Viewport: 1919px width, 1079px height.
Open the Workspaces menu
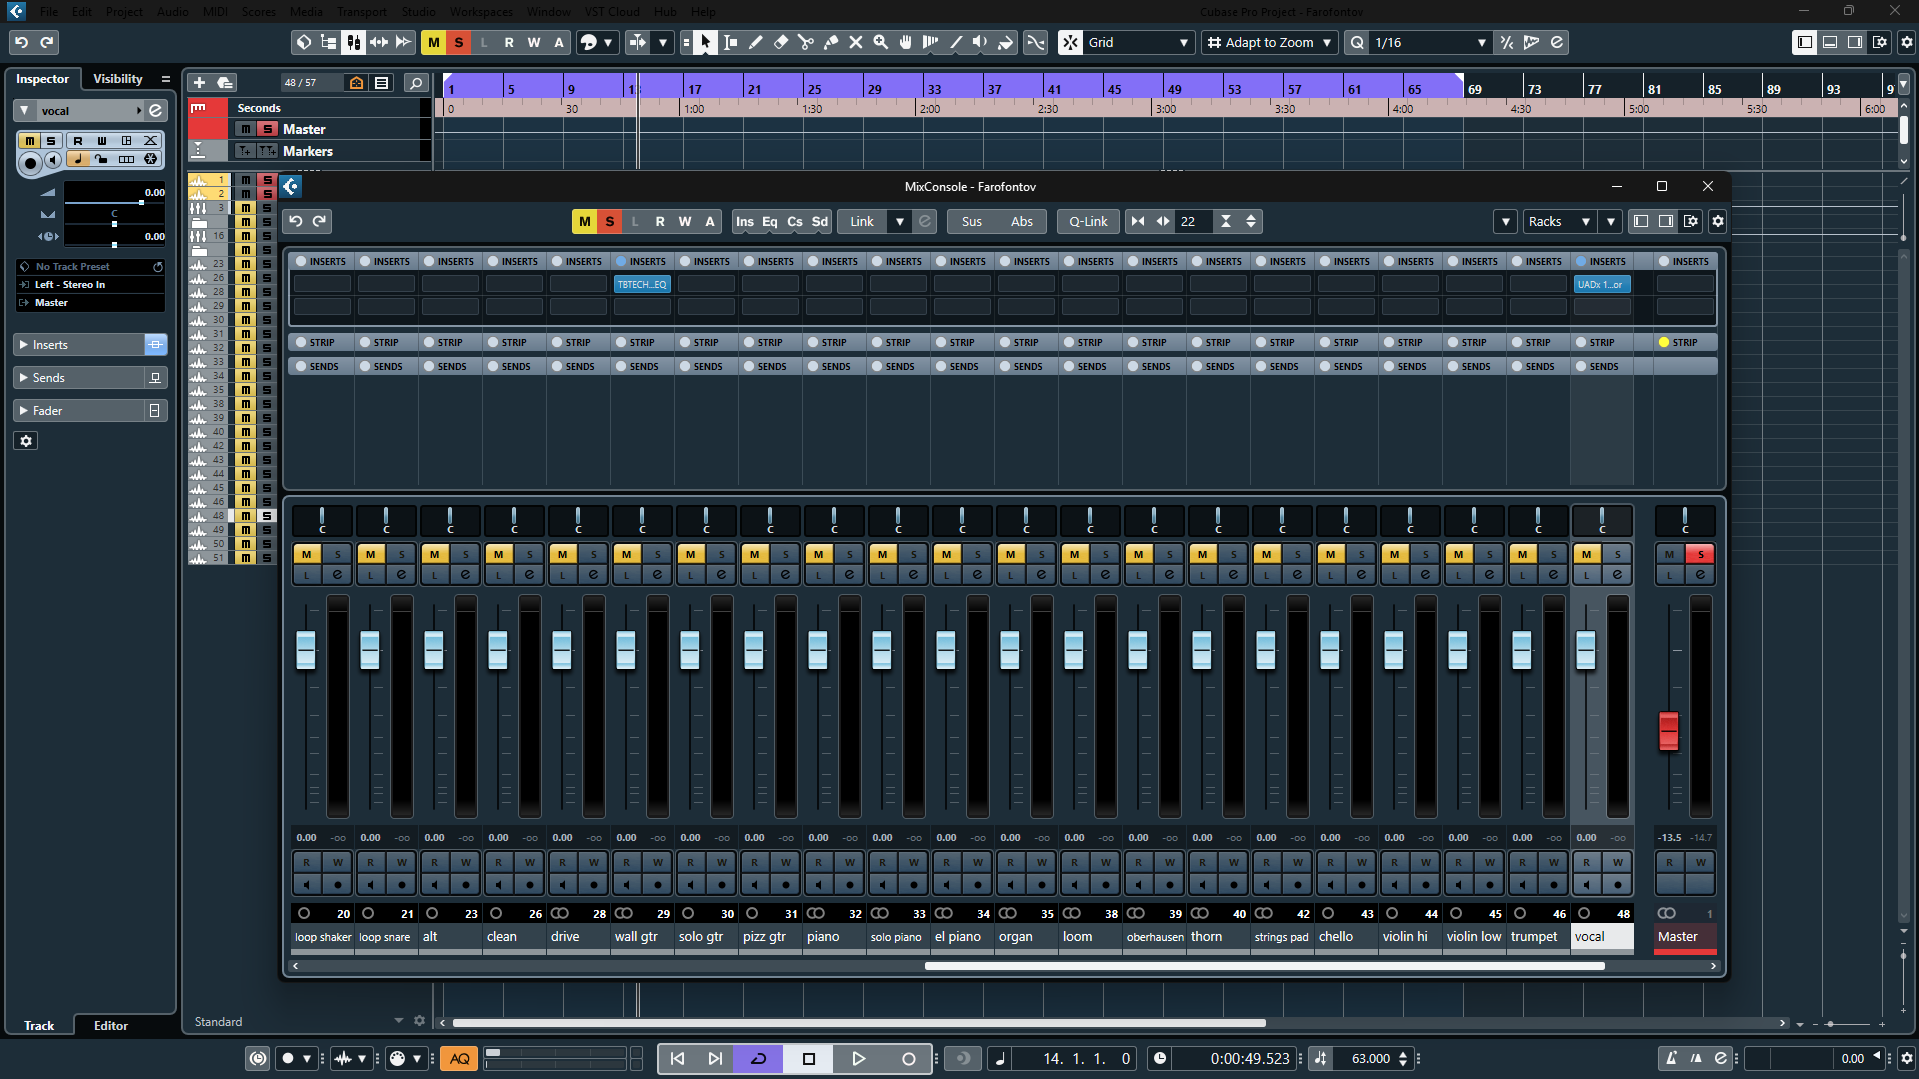coord(481,12)
